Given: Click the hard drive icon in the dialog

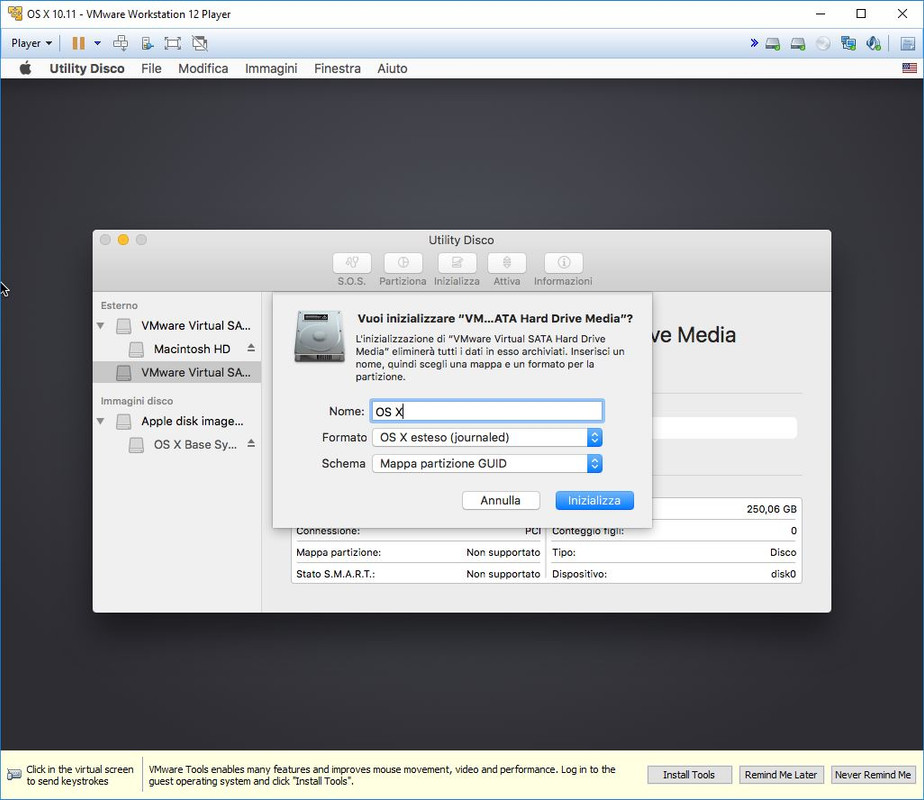Looking at the screenshot, I should (x=319, y=337).
